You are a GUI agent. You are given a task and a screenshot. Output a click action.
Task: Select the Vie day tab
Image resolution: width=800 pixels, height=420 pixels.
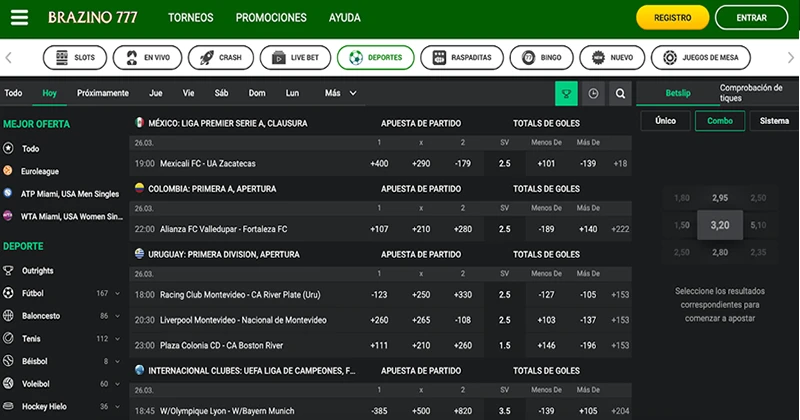click(x=188, y=93)
